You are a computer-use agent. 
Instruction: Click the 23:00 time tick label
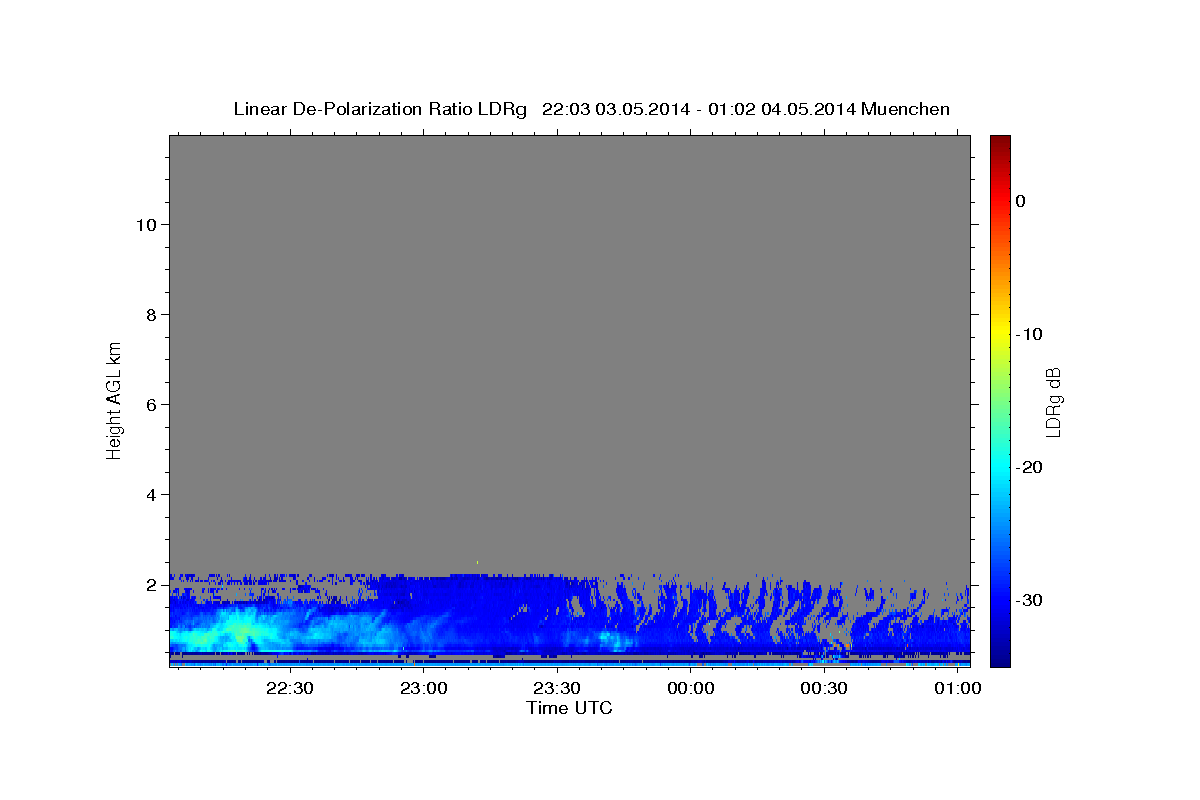coord(423,689)
